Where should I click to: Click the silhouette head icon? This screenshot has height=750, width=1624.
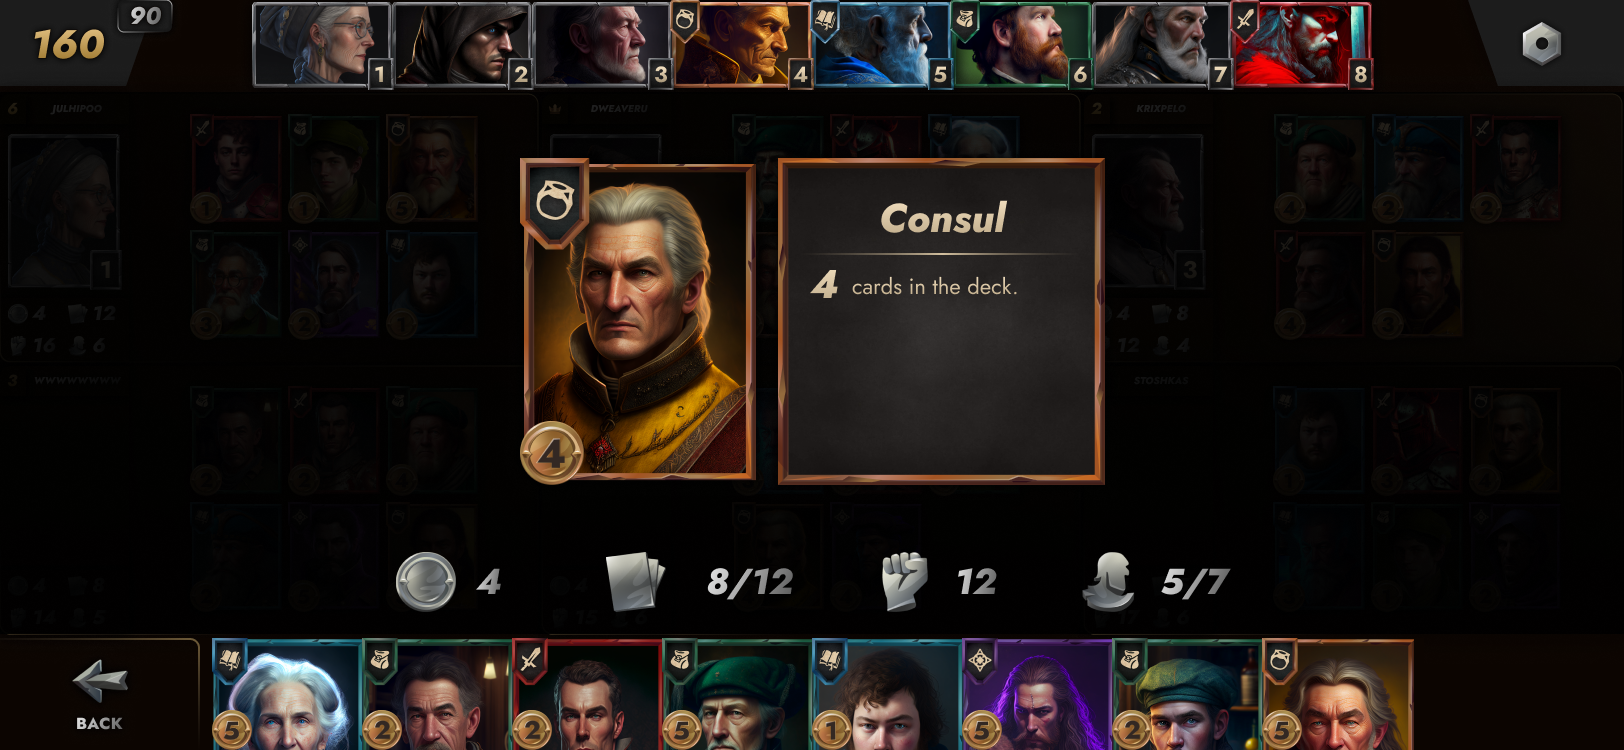1109,582
